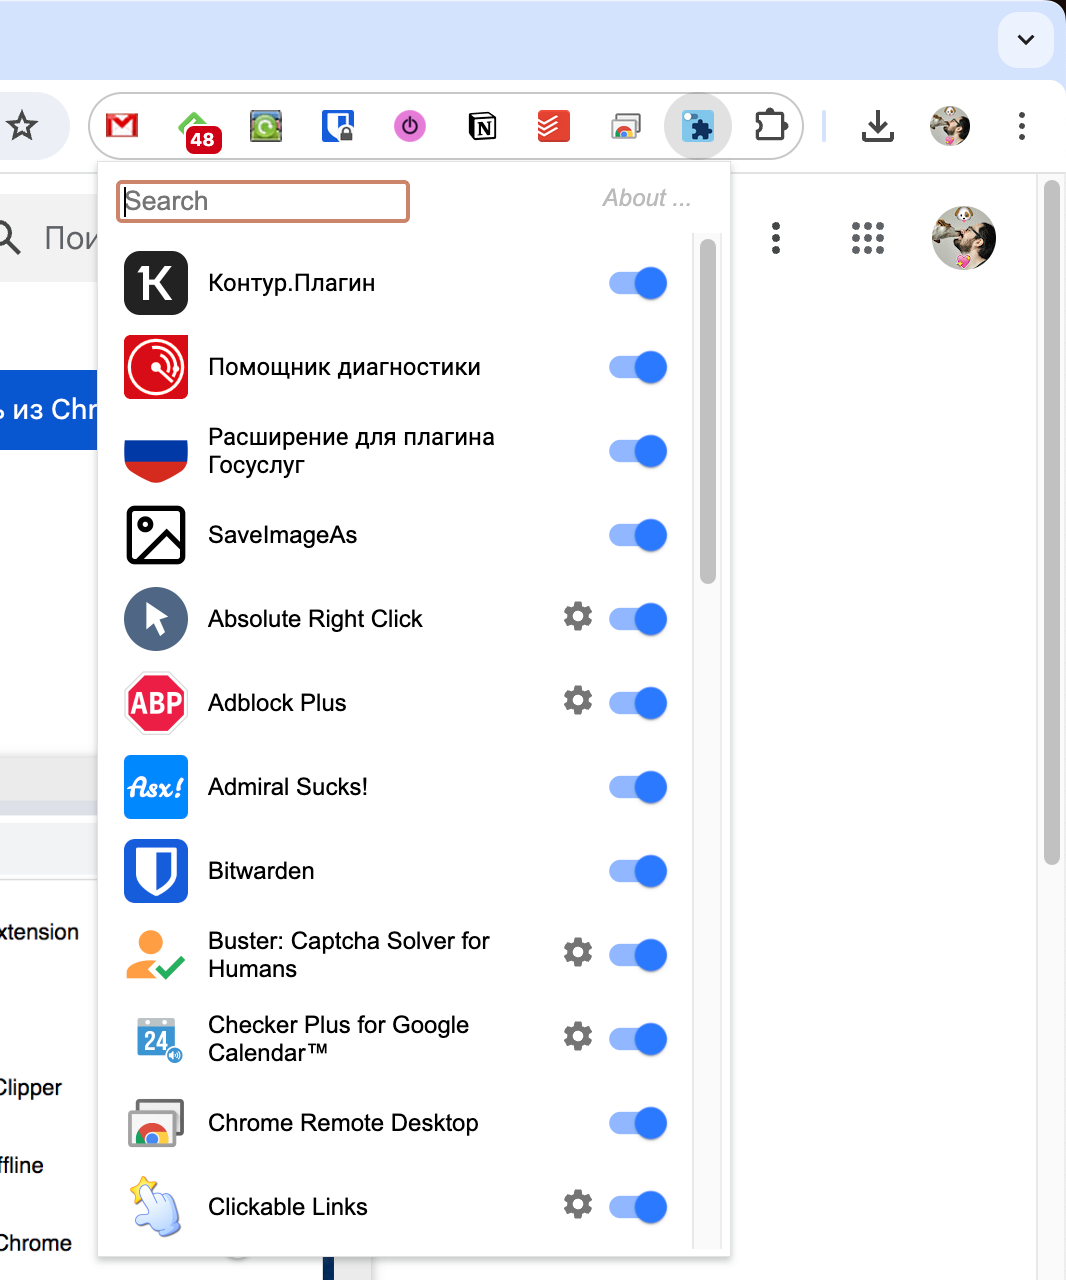The image size is (1066, 1280).
Task: Click the extension list scrollbar
Action: tap(708, 411)
